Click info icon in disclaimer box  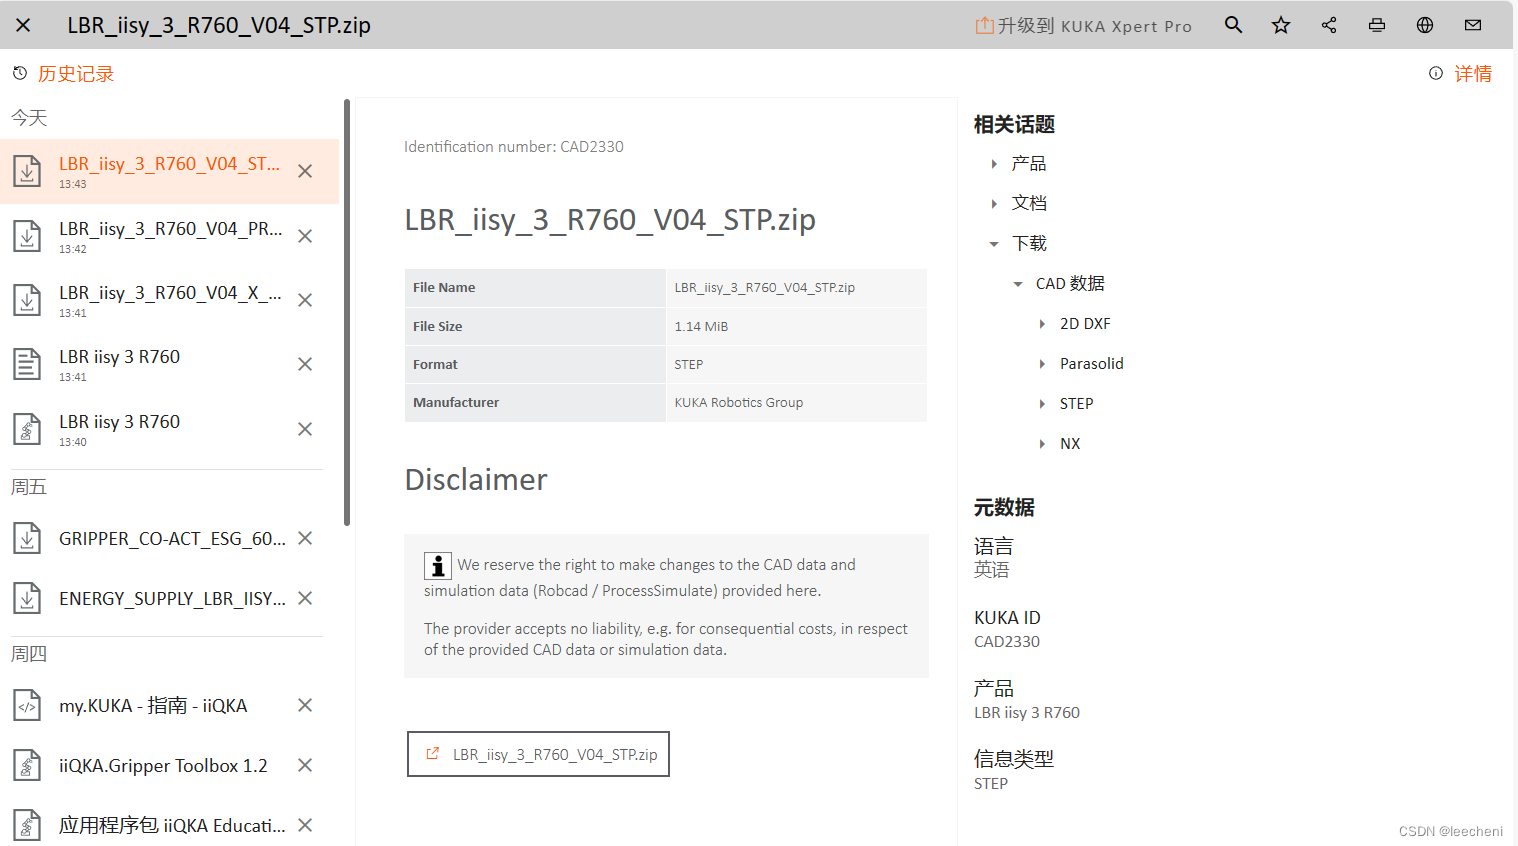pyautogui.click(x=437, y=566)
